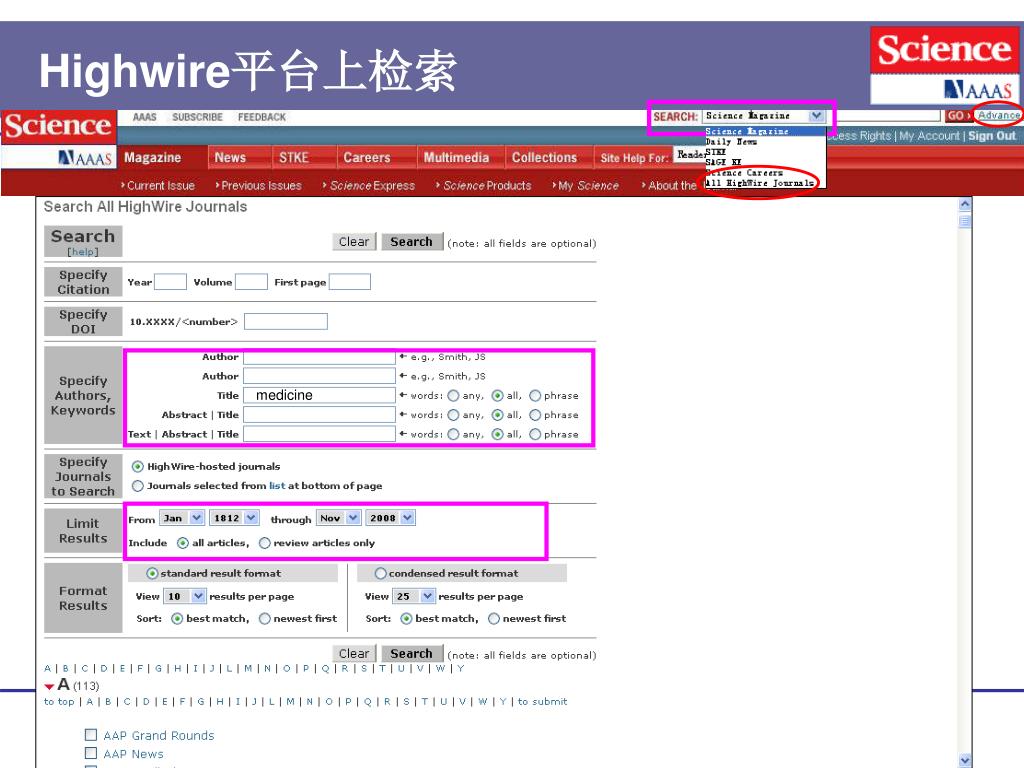Click the 'list' link in journals option
1024x768 pixels.
(x=277, y=486)
